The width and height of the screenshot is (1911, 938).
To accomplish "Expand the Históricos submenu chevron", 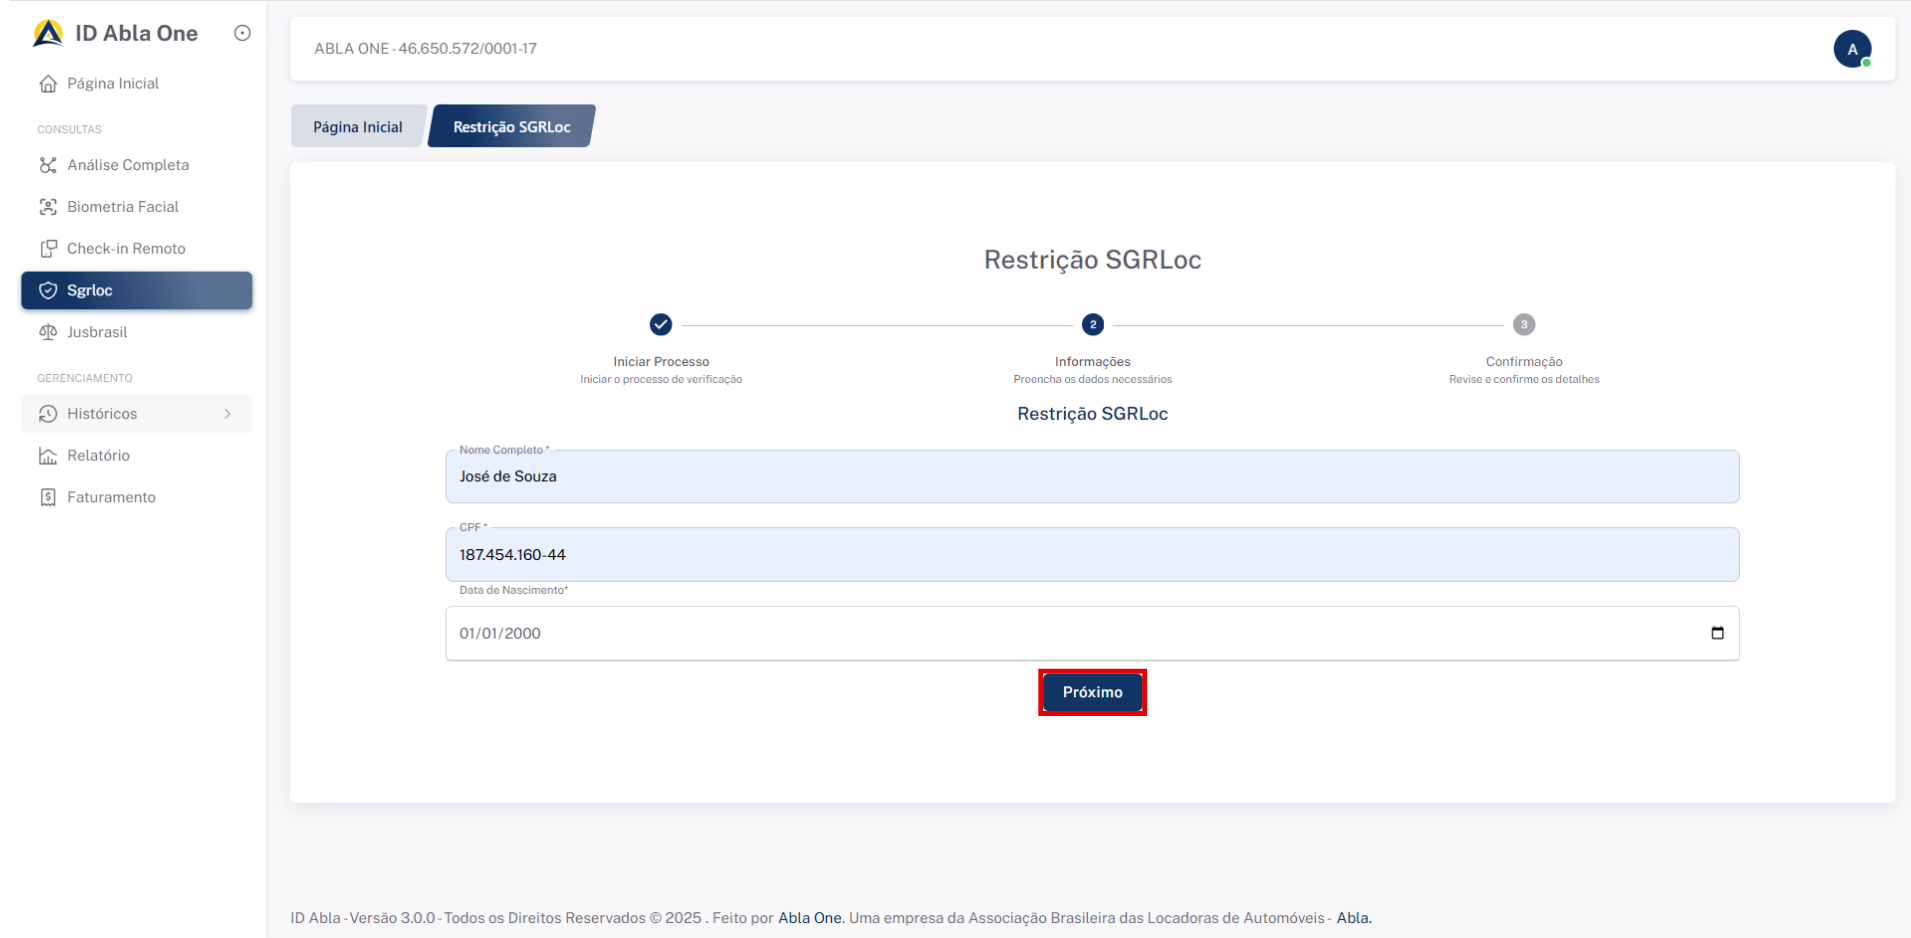I will click(228, 414).
